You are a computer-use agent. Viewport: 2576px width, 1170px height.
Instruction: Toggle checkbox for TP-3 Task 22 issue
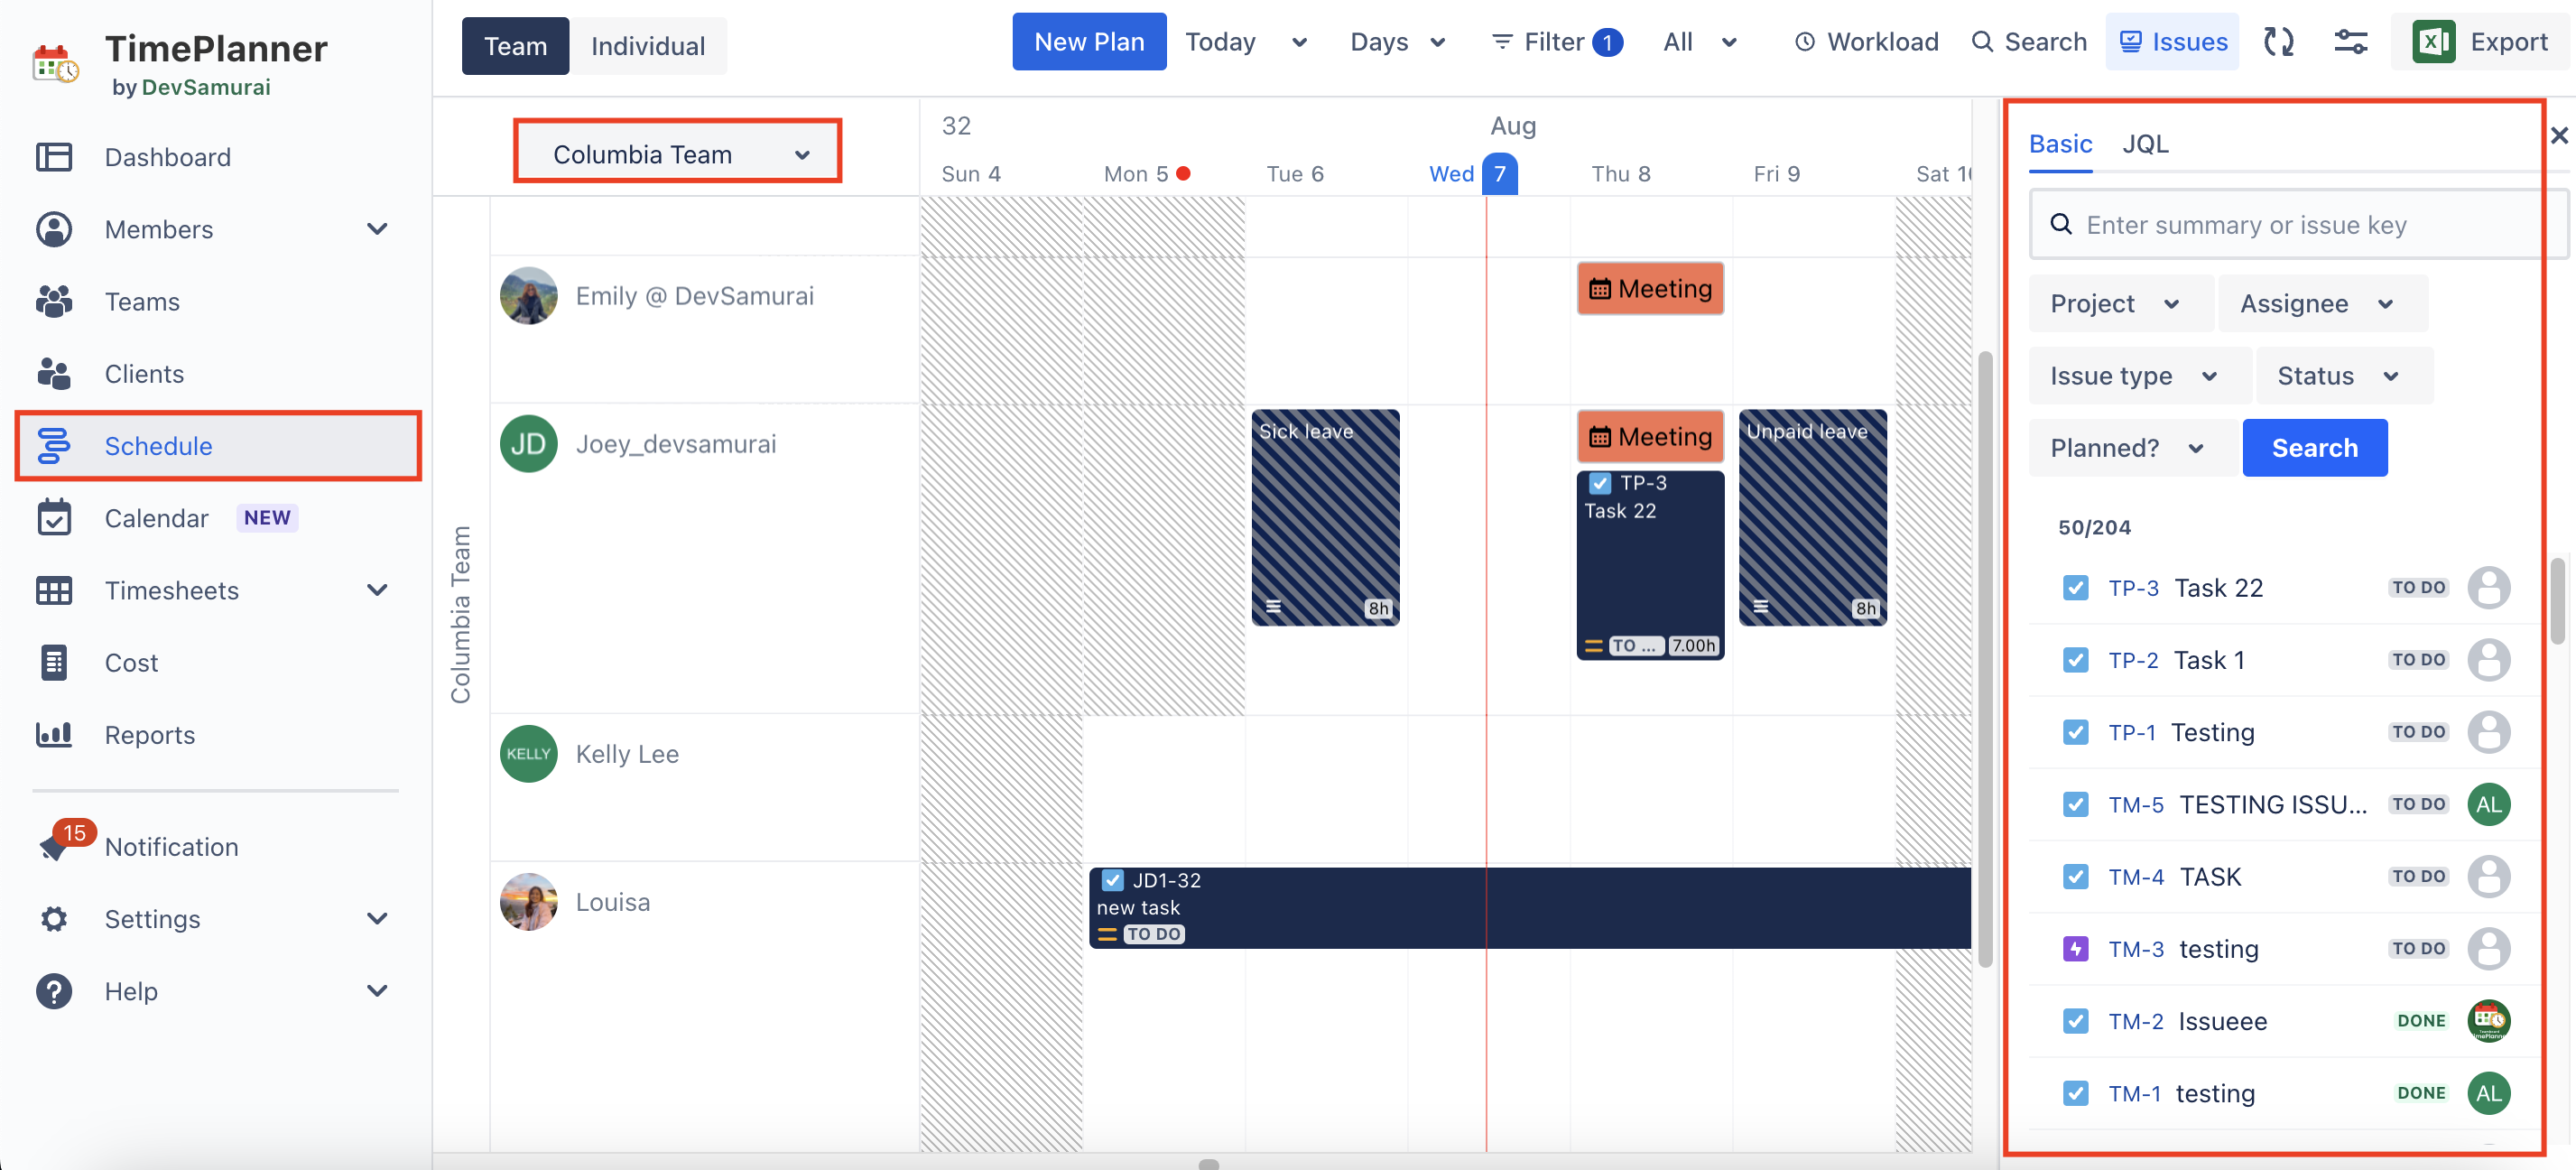click(2075, 588)
